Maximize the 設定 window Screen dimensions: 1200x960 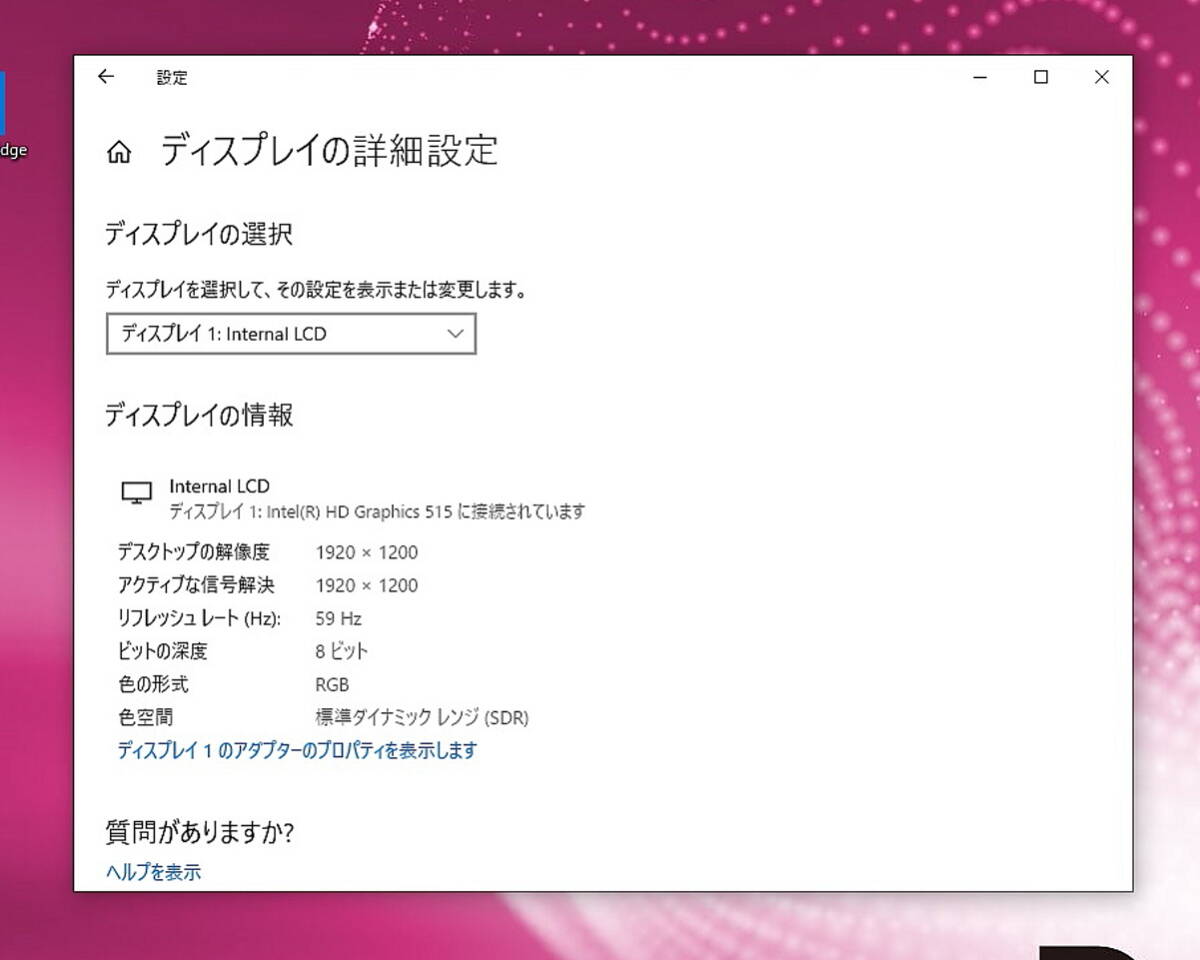pyautogui.click(x=1041, y=77)
